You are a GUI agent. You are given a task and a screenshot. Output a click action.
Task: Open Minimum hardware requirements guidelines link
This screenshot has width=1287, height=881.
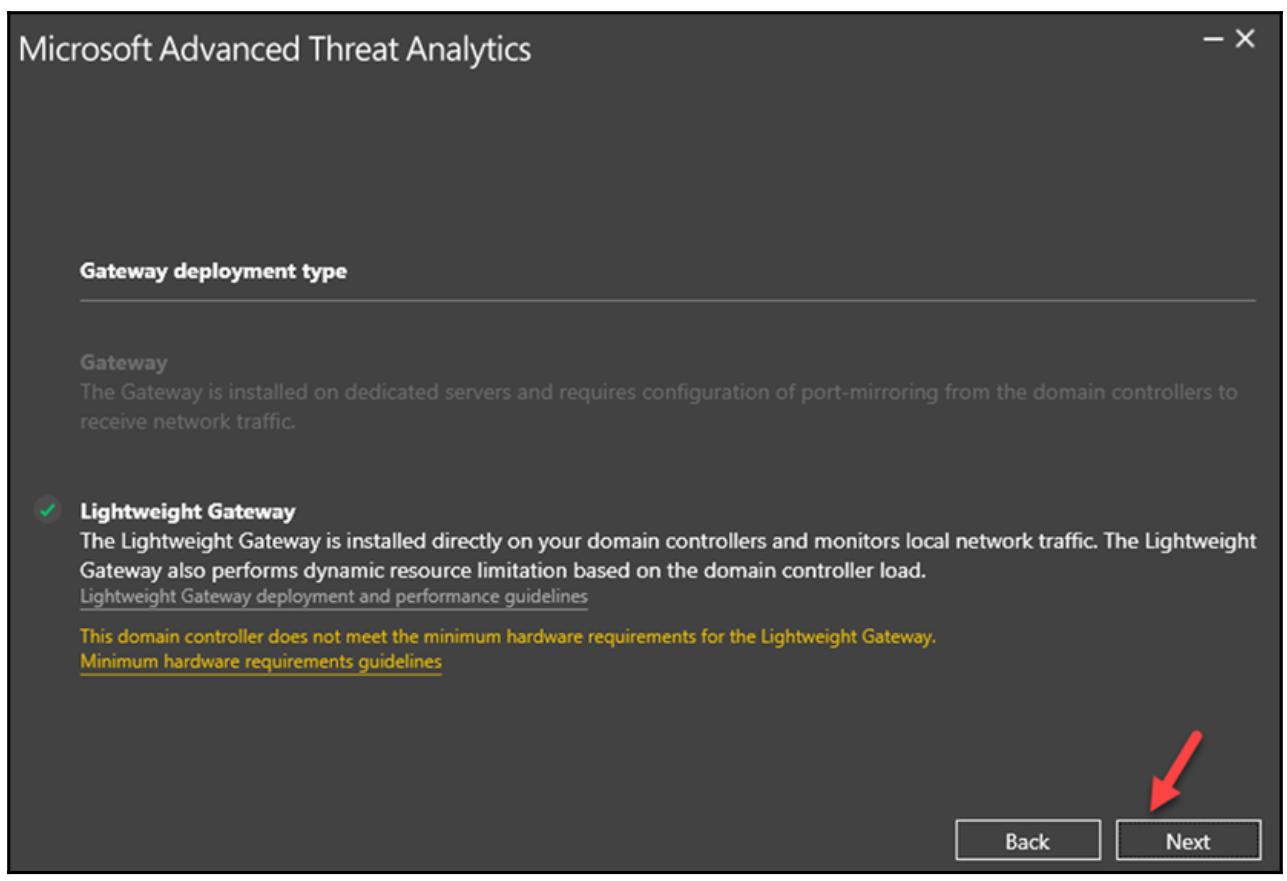pyautogui.click(x=260, y=662)
